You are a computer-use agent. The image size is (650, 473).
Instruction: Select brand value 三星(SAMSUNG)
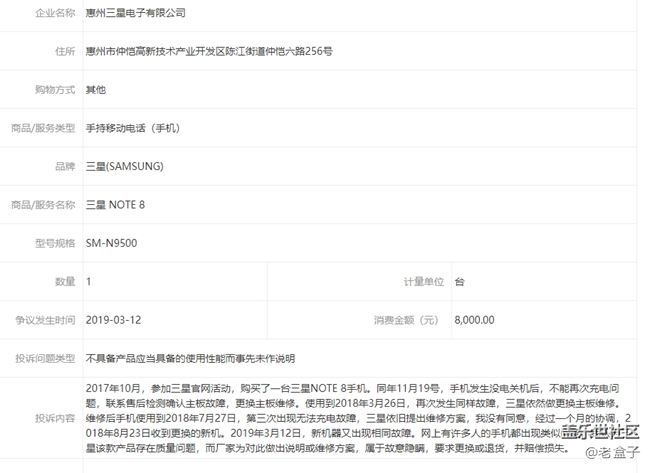(x=125, y=166)
